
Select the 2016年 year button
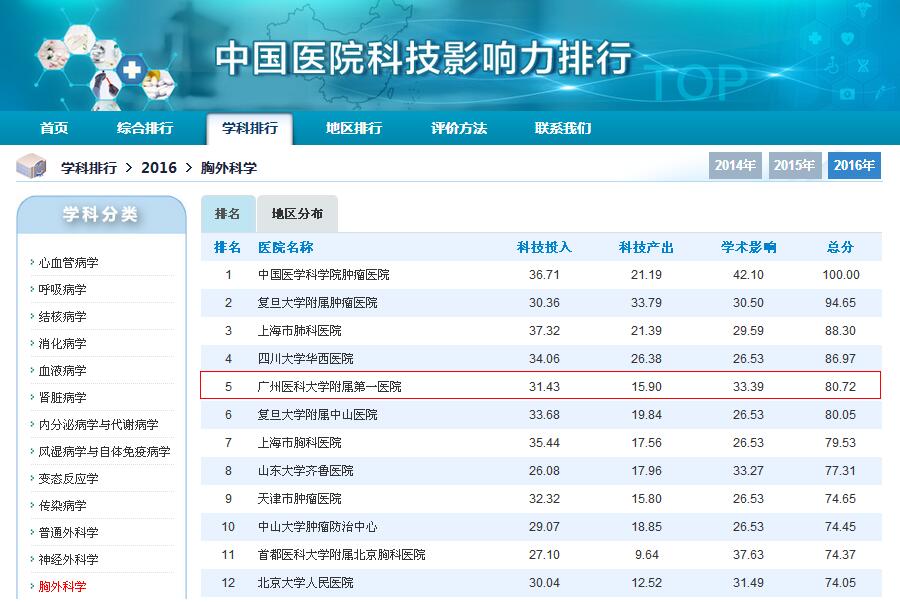(x=854, y=165)
